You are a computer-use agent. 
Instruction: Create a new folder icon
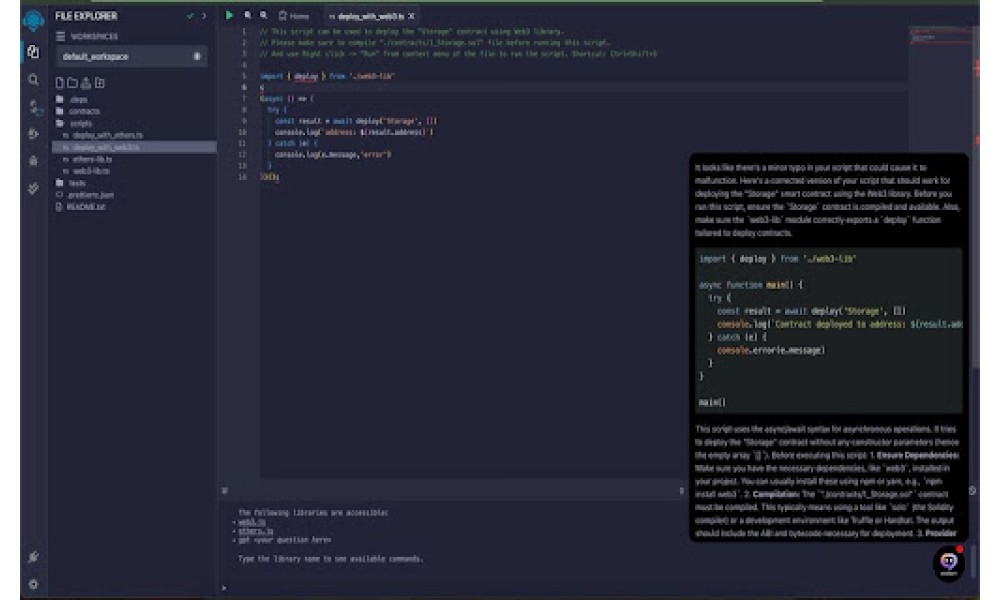point(73,83)
